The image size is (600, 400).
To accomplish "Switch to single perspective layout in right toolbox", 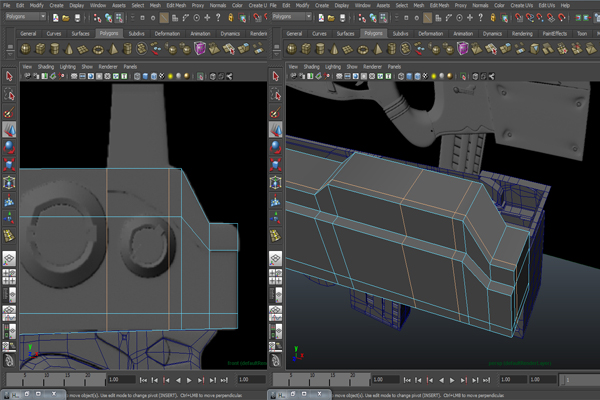I will [x=276, y=258].
